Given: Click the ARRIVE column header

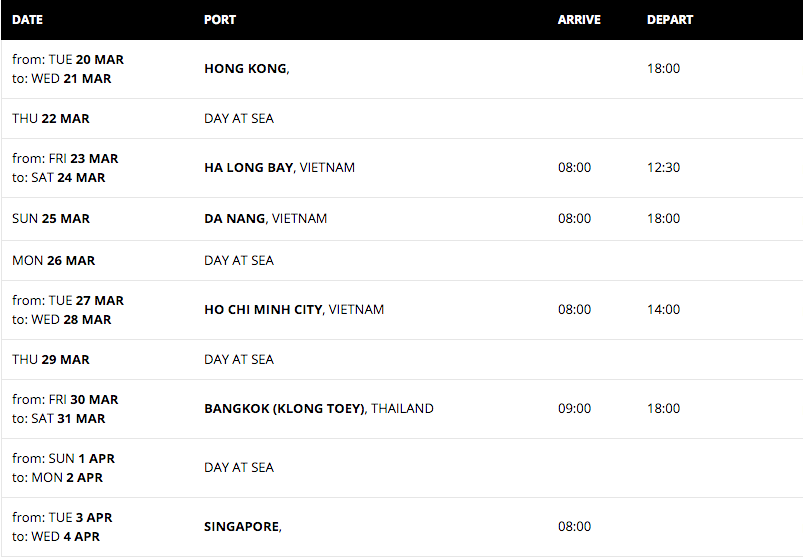Looking at the screenshot, I should pos(579,20).
